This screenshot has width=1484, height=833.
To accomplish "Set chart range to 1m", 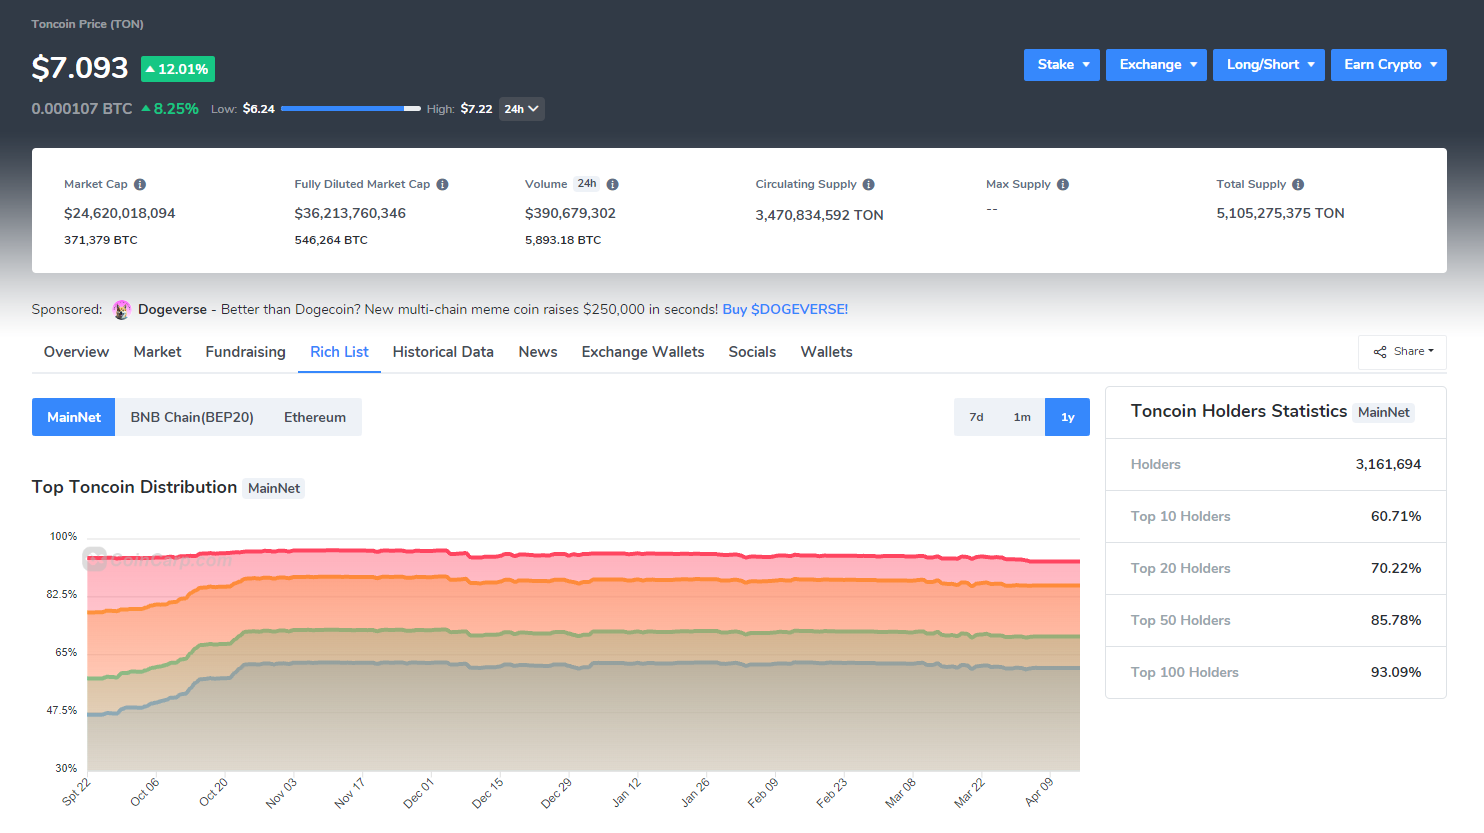I will (1022, 417).
